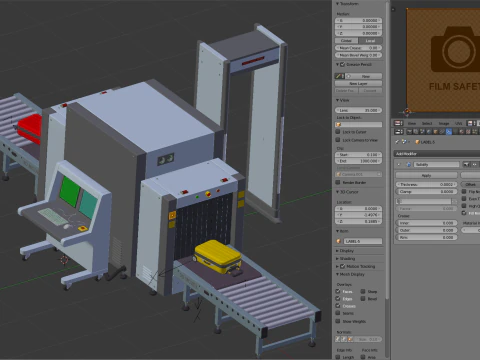Image resolution: width=480 pixels, height=360 pixels.
Task: Open the Add Modifier dropdown
Action: click(x=437, y=154)
